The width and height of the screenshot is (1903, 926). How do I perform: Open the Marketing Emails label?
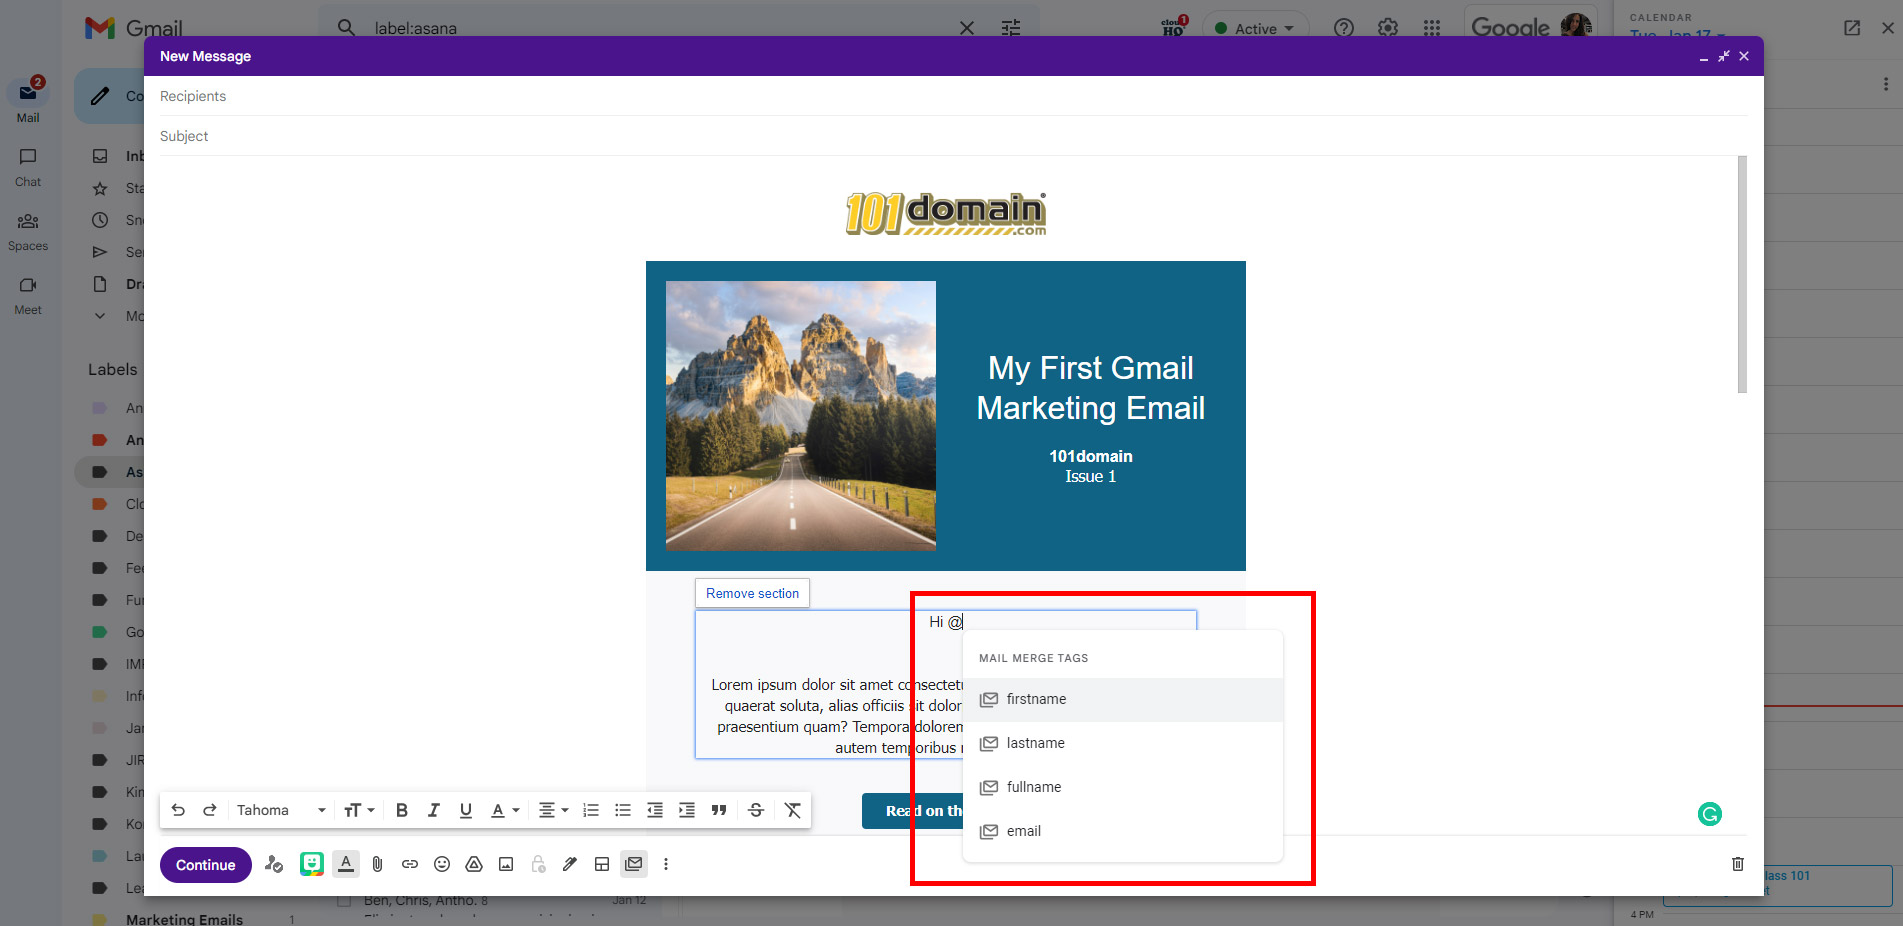tap(184, 919)
